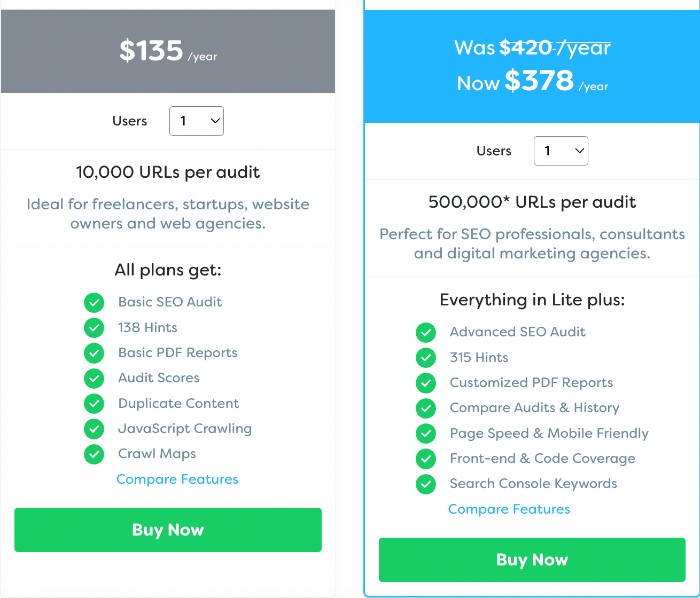
Task: Click checkmark beside Compare Audits & History
Action: click(426, 408)
